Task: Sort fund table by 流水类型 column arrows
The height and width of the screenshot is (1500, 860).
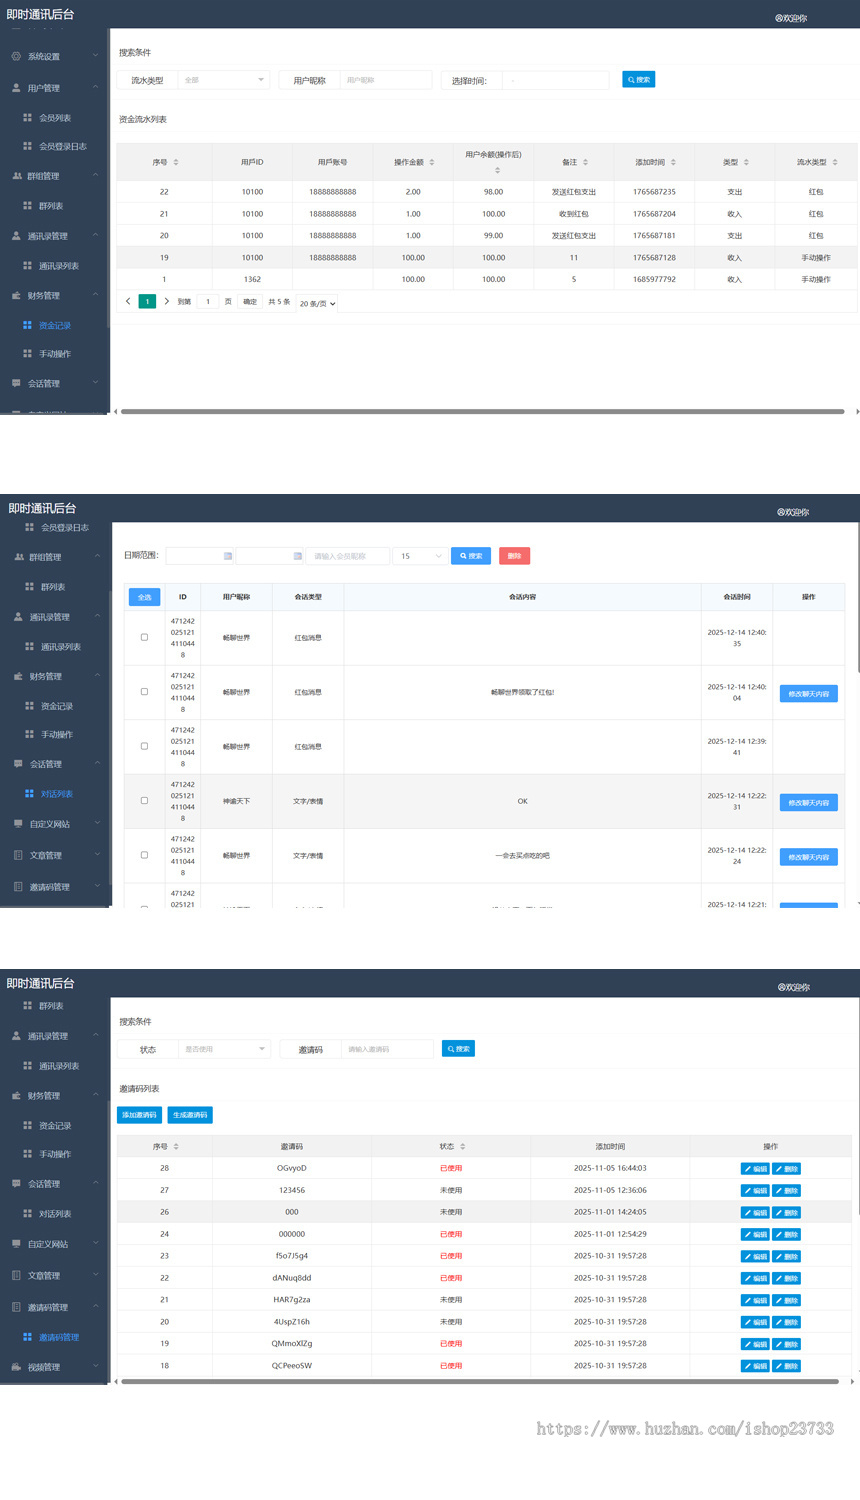Action: click(835, 162)
